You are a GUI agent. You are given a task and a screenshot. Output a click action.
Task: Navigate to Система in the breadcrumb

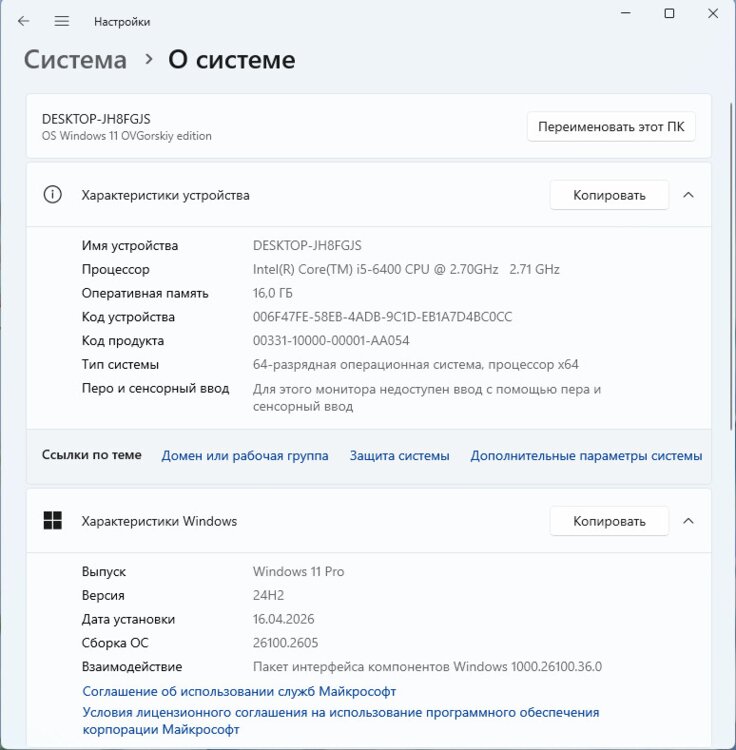point(75,60)
